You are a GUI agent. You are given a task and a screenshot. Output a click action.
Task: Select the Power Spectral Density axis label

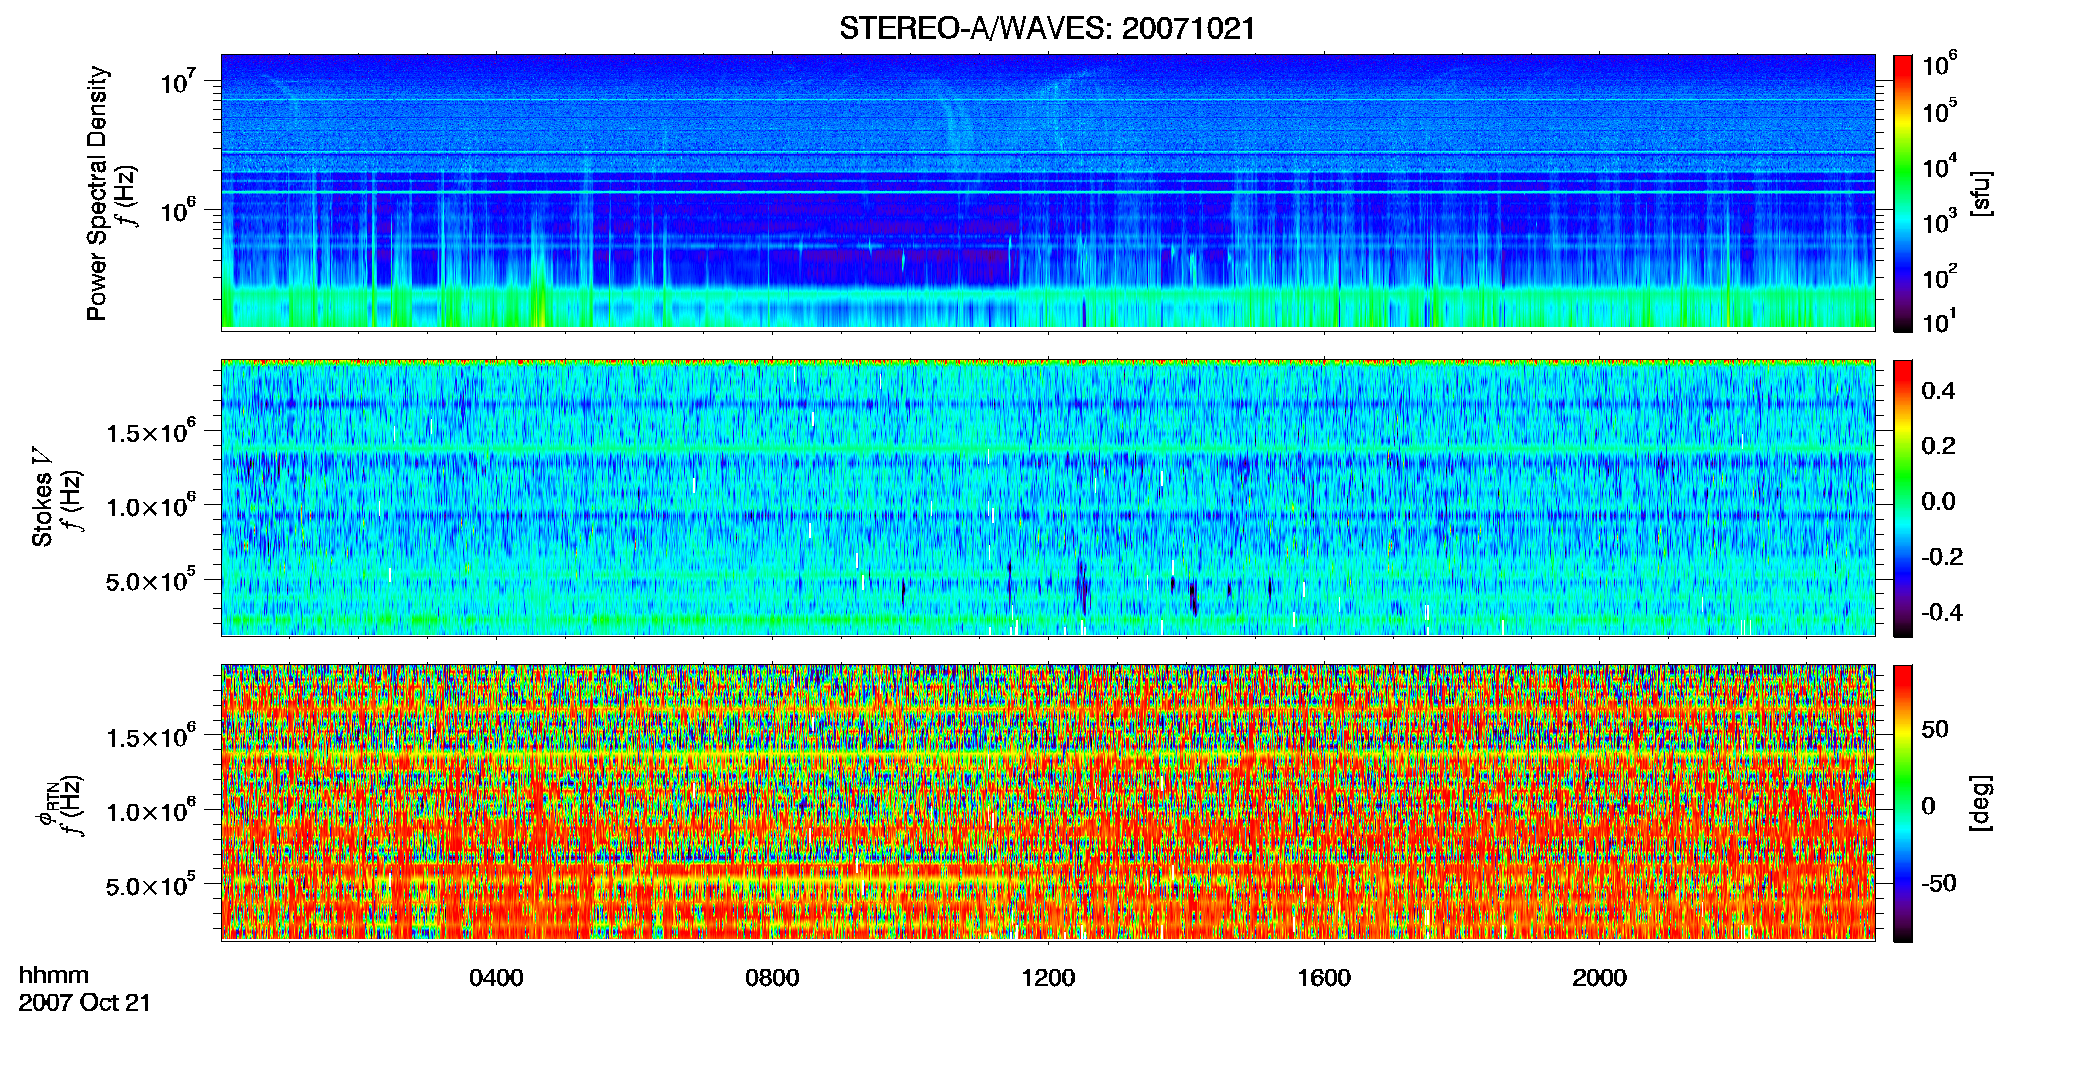pyautogui.click(x=97, y=193)
